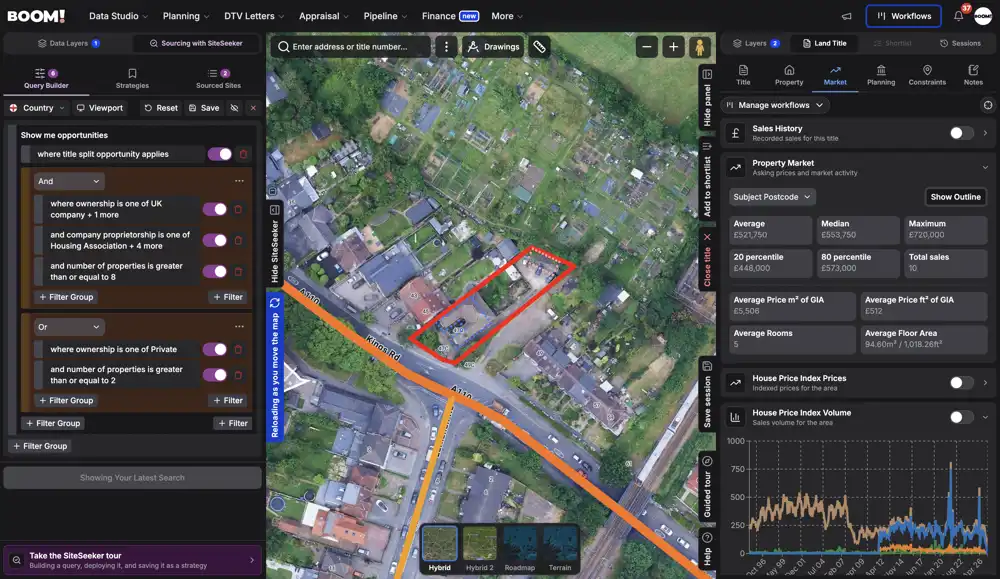1000x579 pixels.
Task: Open the Subject Postcode dropdown
Action: pos(772,197)
